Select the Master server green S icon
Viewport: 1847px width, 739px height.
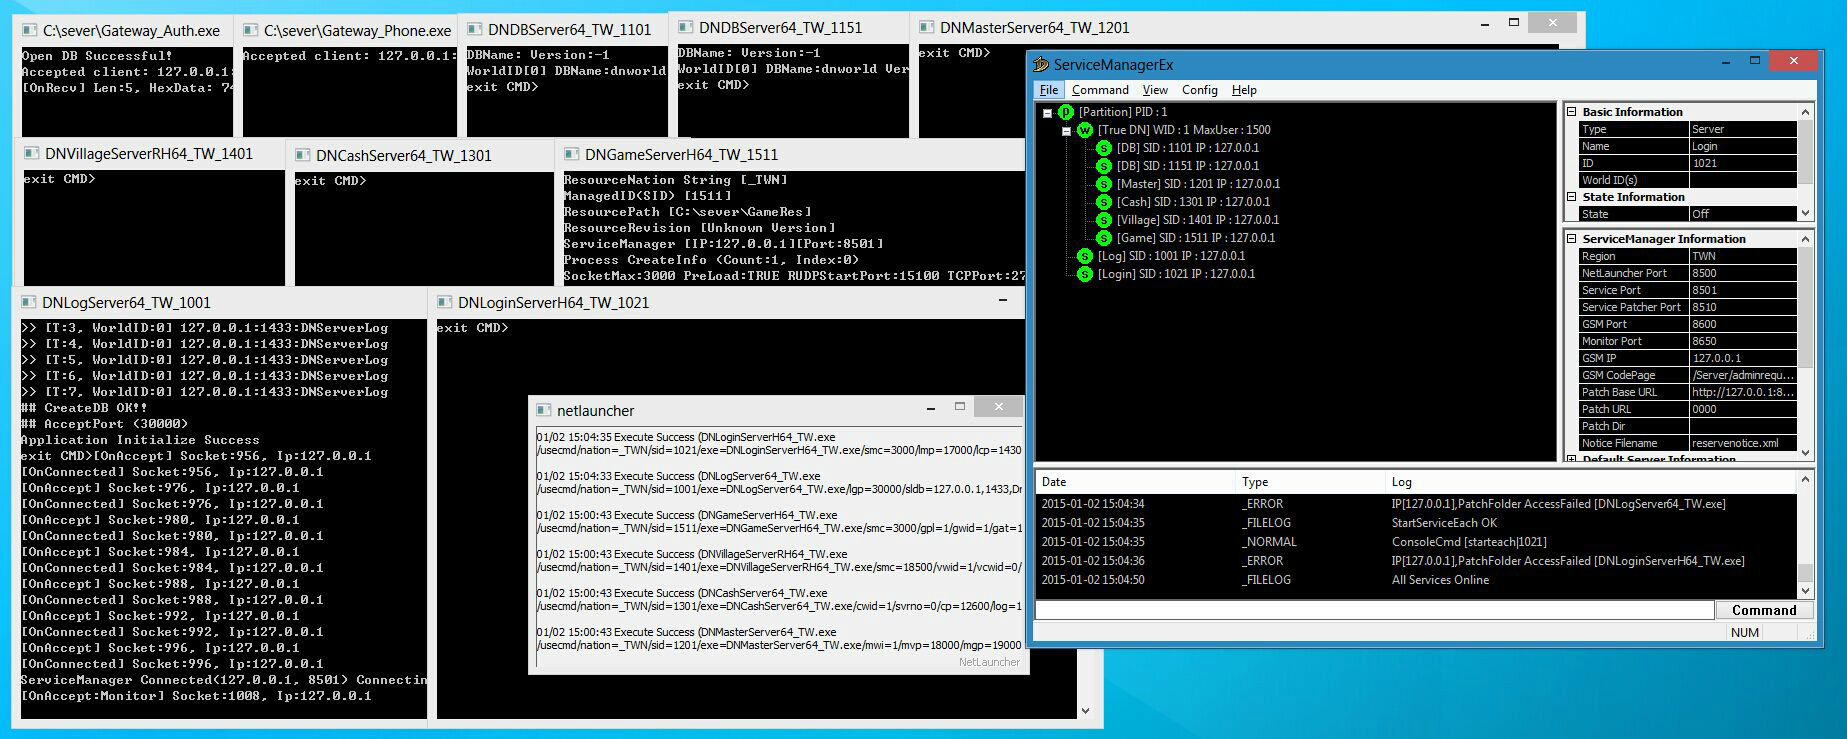point(1103,184)
